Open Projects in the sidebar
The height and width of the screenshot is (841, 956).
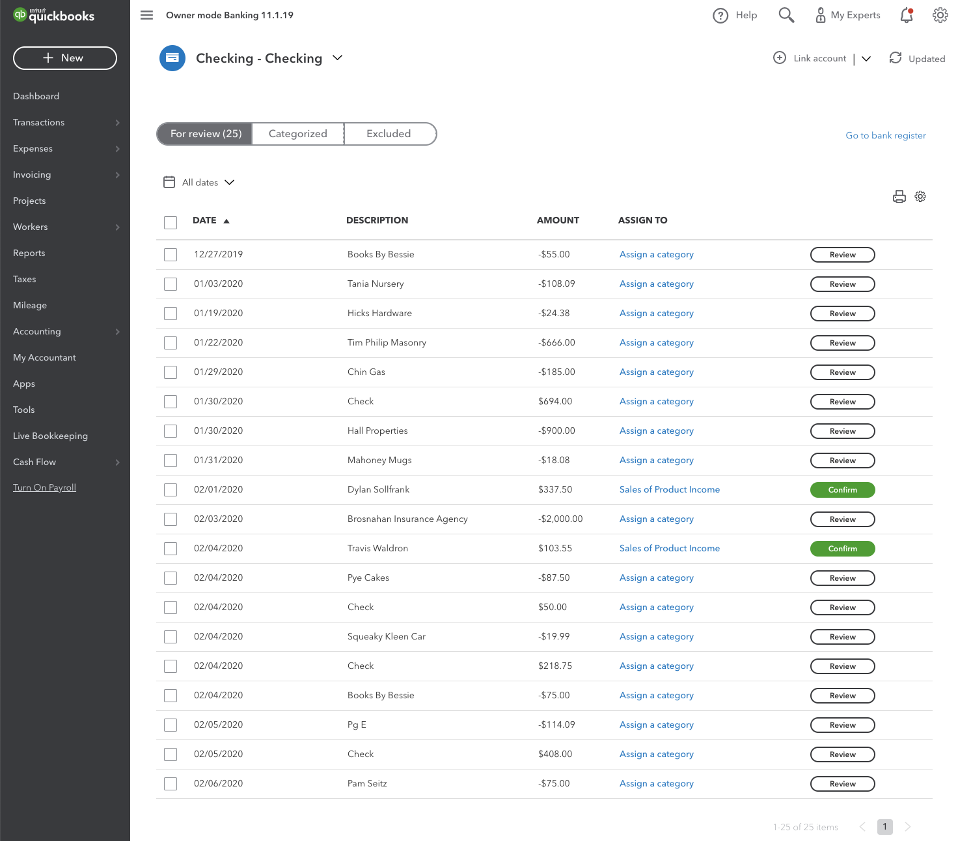click(29, 201)
